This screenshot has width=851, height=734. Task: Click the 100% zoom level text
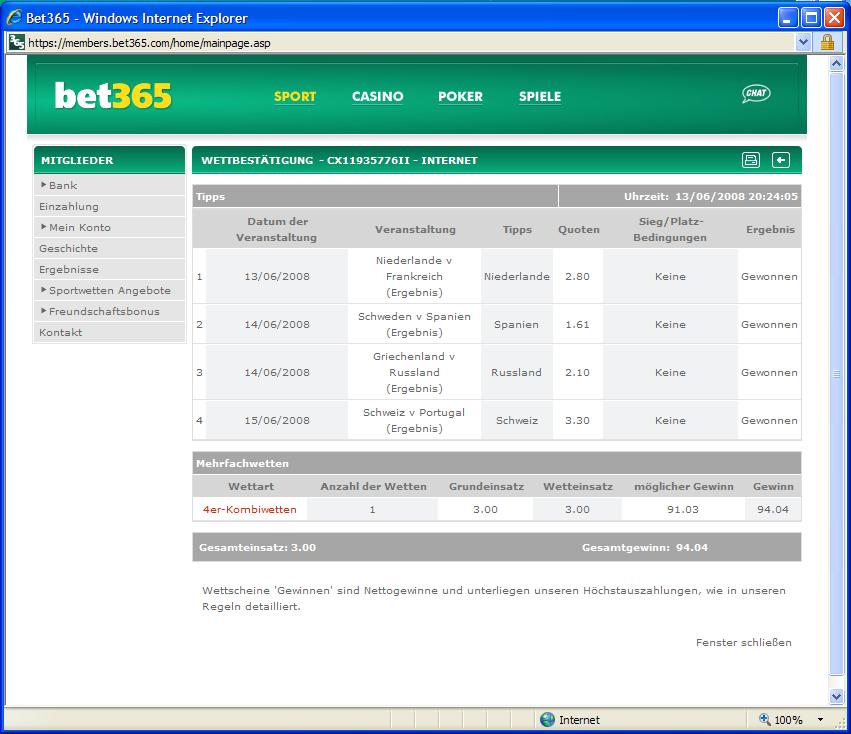tap(788, 720)
